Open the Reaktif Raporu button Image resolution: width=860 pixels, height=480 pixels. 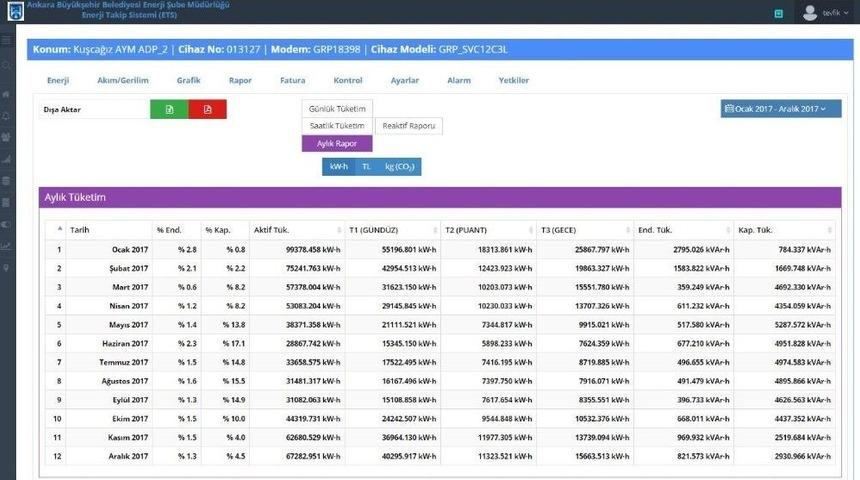pos(409,126)
